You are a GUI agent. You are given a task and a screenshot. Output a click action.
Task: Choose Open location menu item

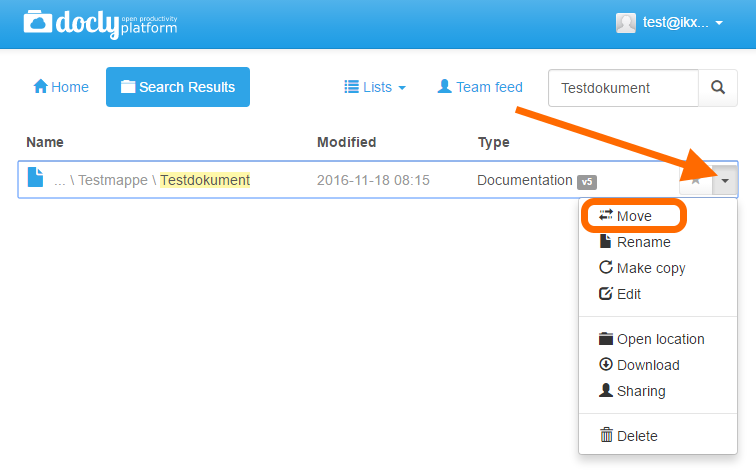coord(651,339)
